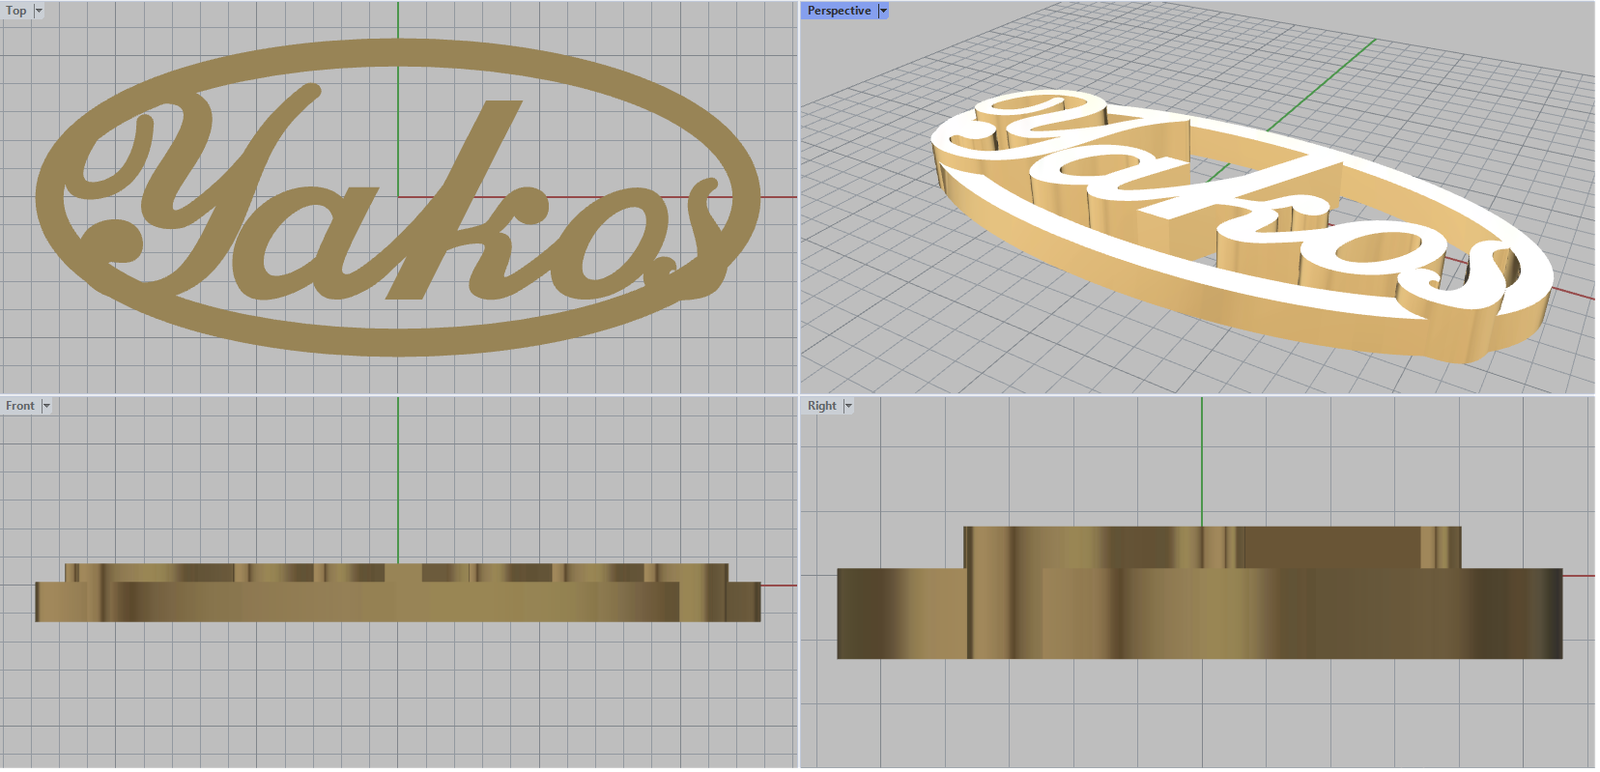Expand the Right viewport dropdown arrow
1600x772 pixels.
click(x=848, y=406)
